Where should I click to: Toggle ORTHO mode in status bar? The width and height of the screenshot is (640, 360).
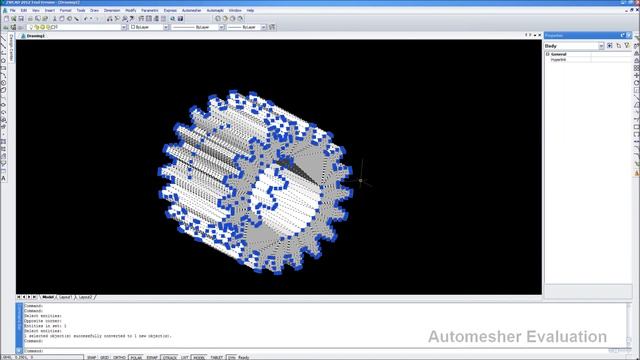(119, 358)
